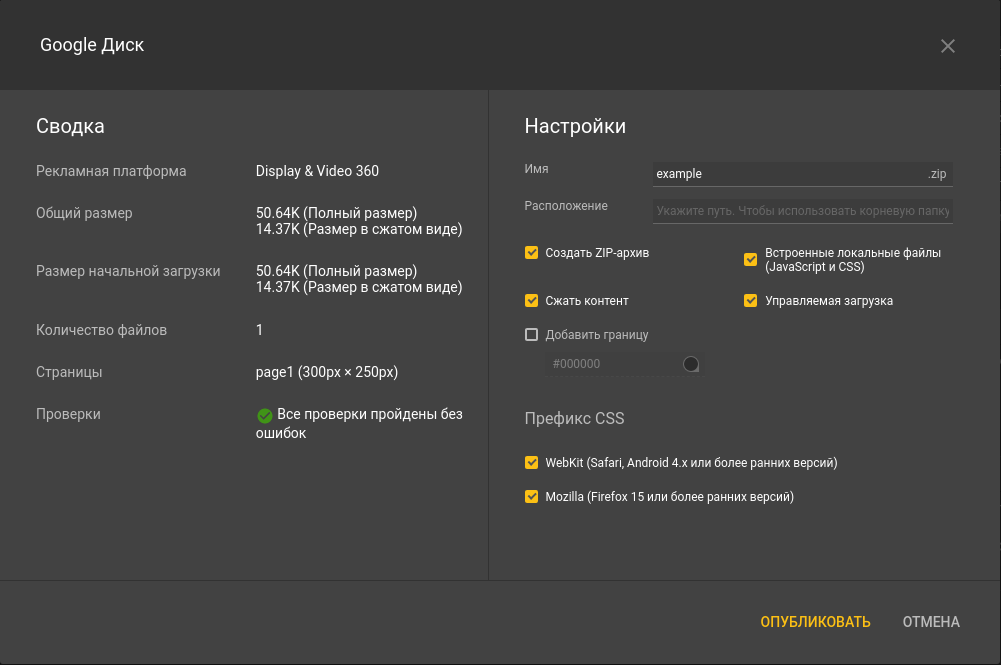1001x665 pixels.
Task: Click the Настройки section heading
Action: pos(575,126)
